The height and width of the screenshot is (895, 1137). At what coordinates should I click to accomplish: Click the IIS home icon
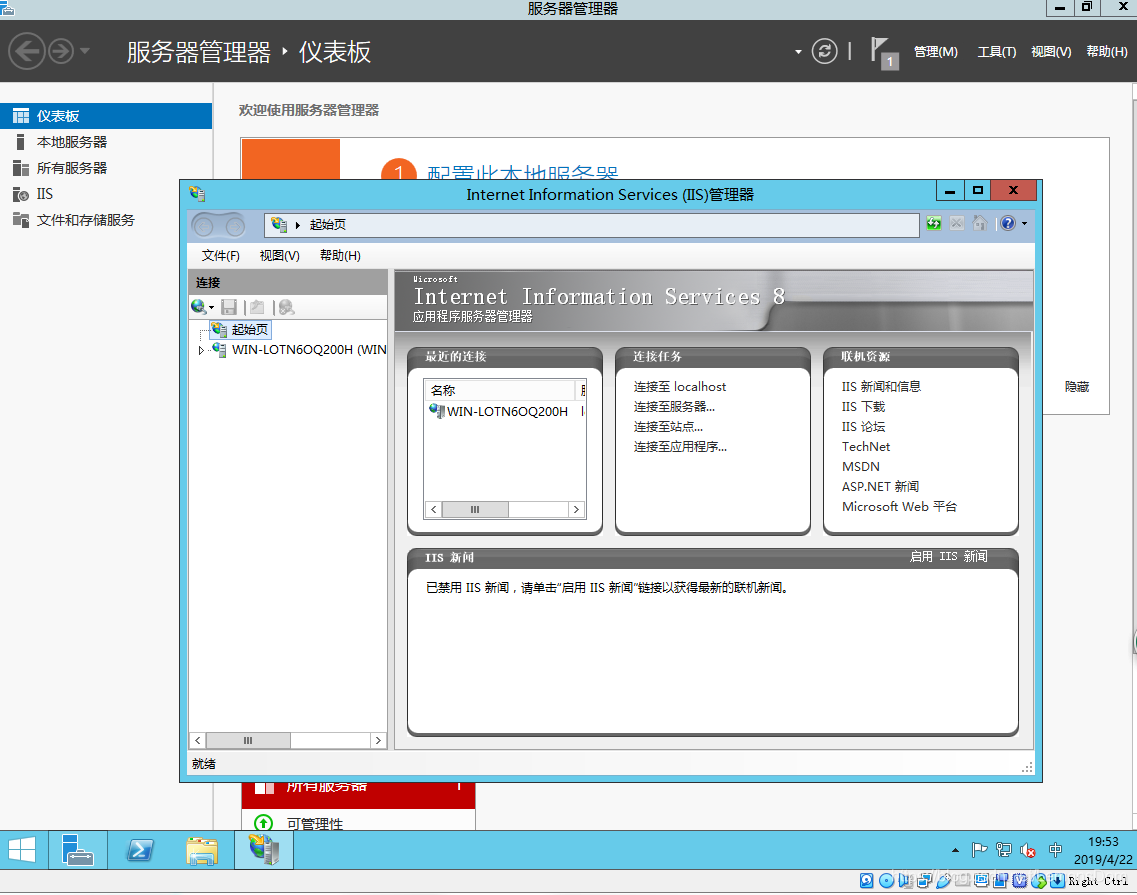(980, 223)
